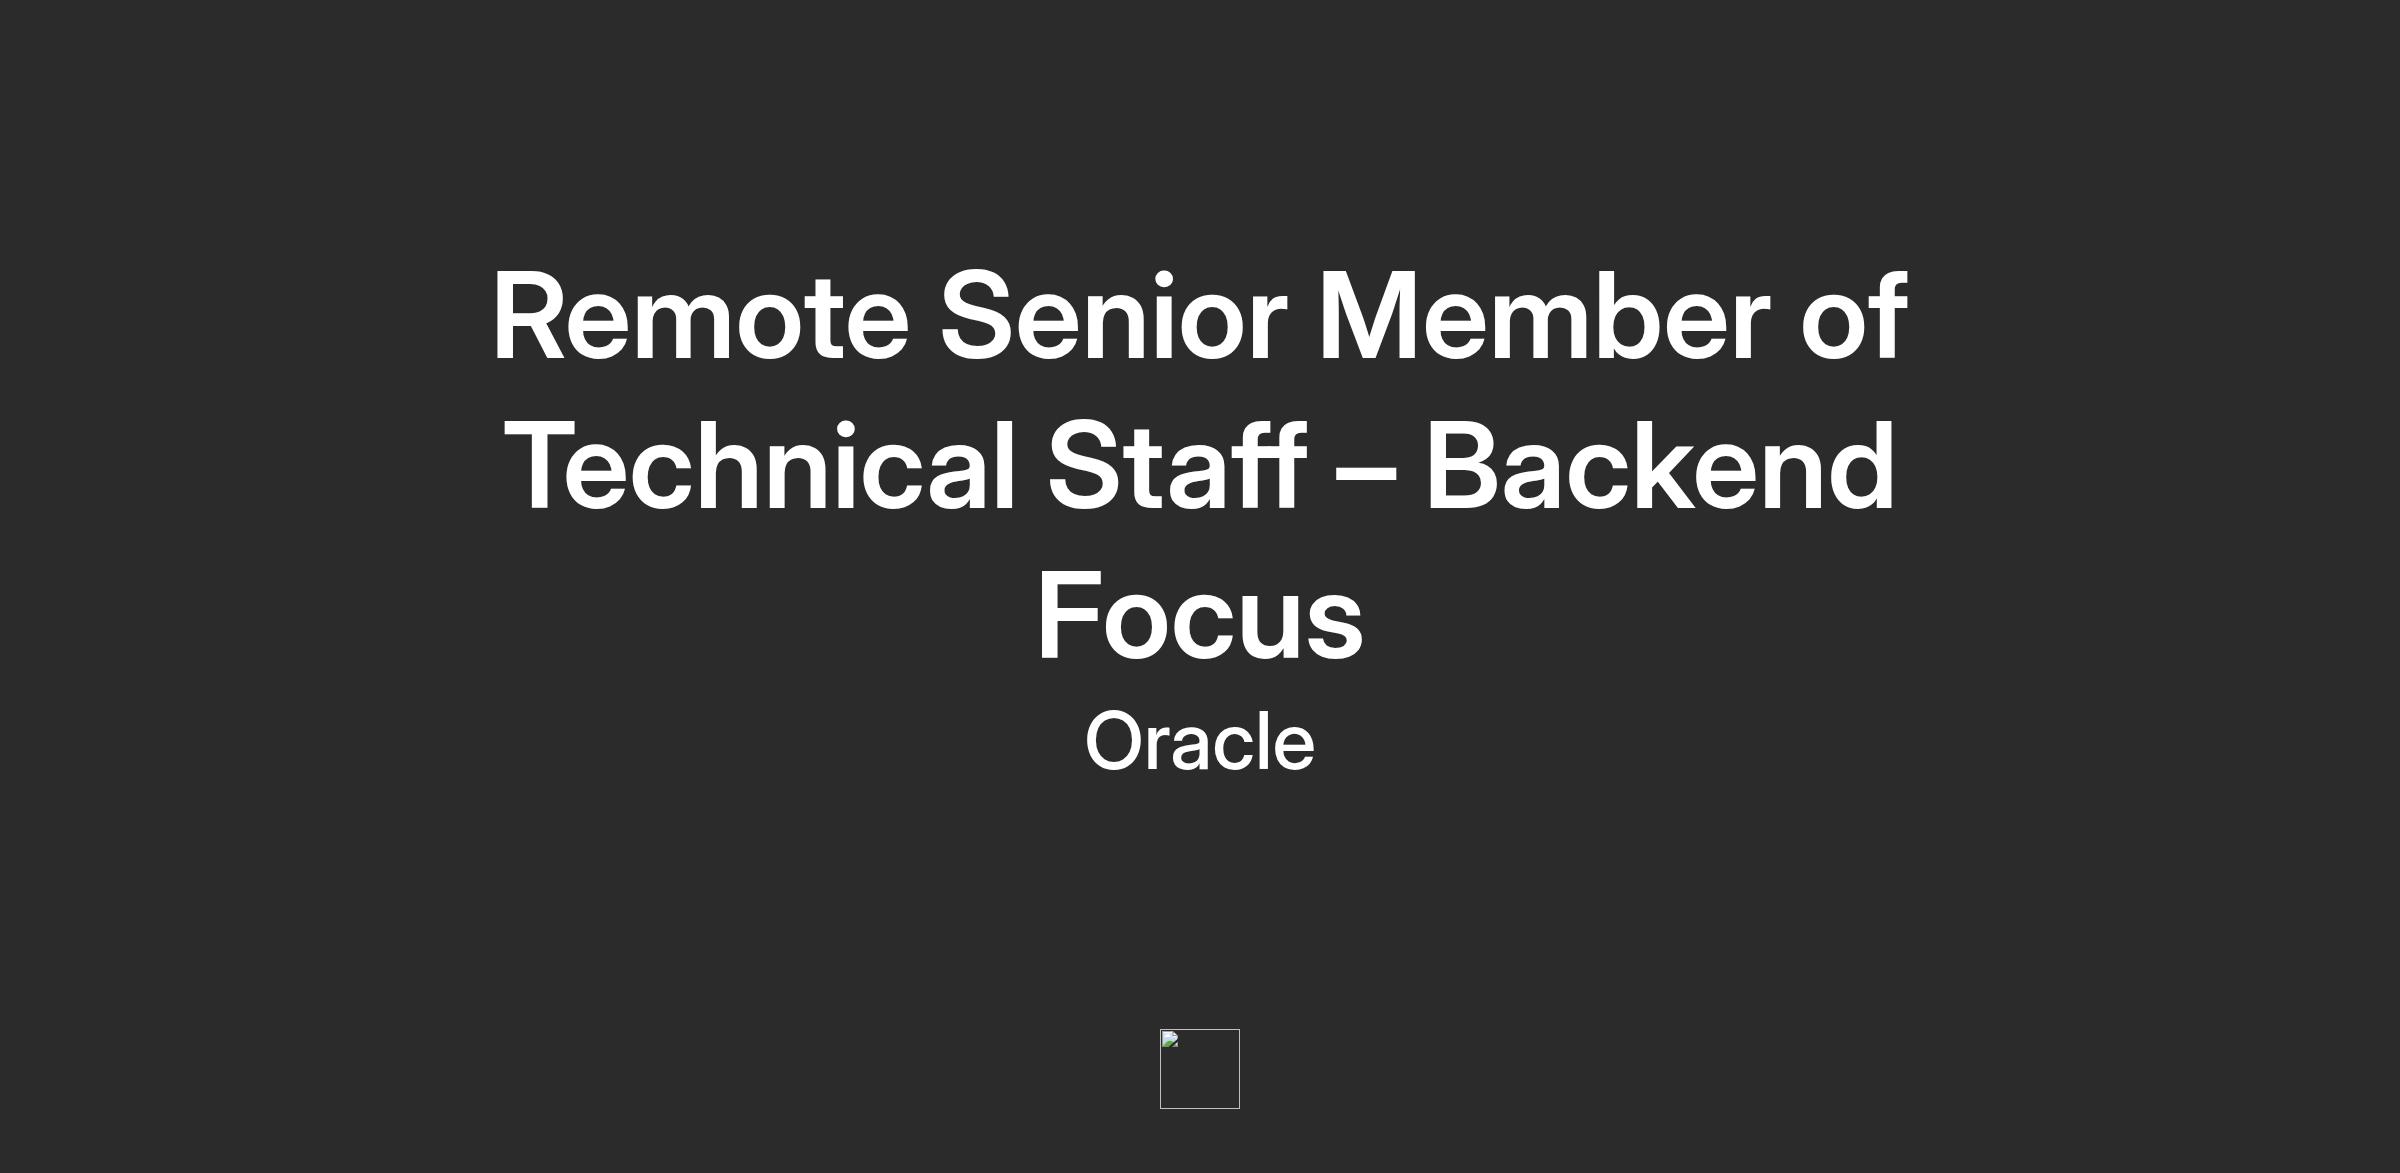Click the capital "S" in Staff

[x=1083, y=467]
